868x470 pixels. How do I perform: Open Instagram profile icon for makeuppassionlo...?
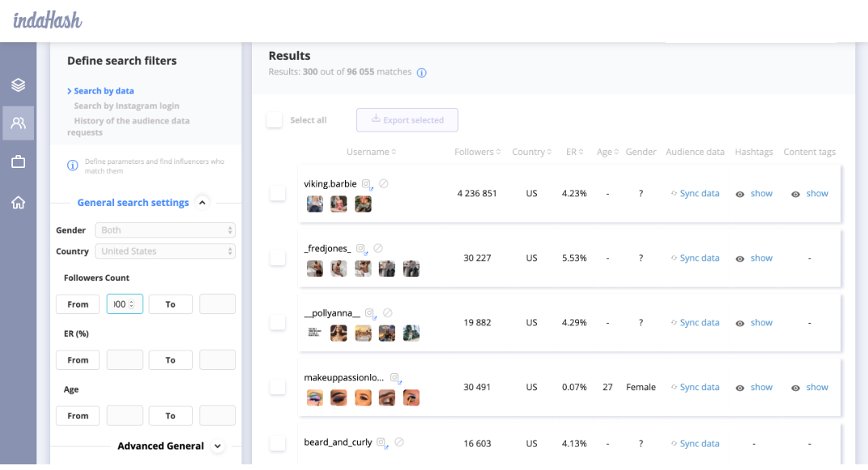coord(395,378)
